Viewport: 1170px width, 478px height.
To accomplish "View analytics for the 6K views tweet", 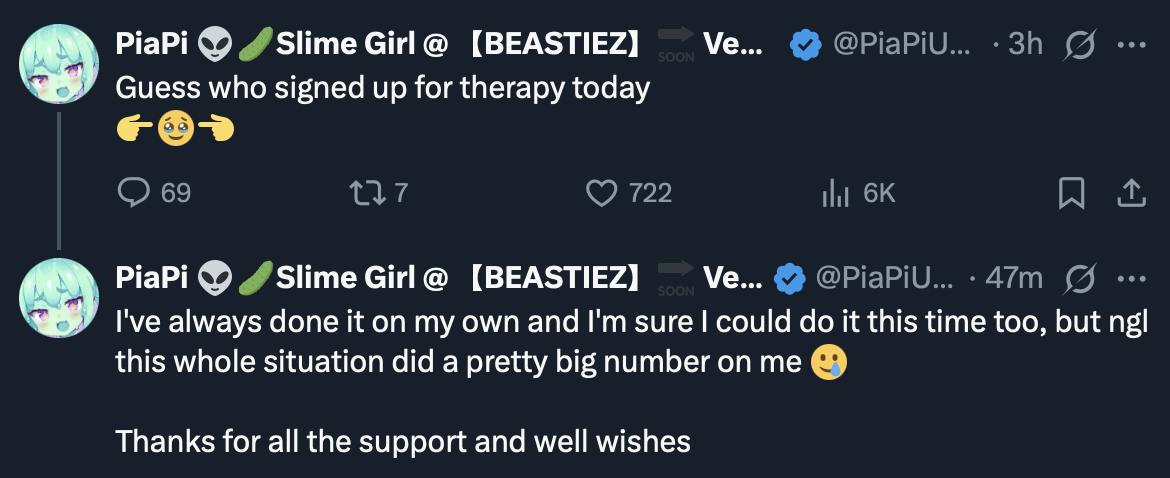I will (835, 193).
